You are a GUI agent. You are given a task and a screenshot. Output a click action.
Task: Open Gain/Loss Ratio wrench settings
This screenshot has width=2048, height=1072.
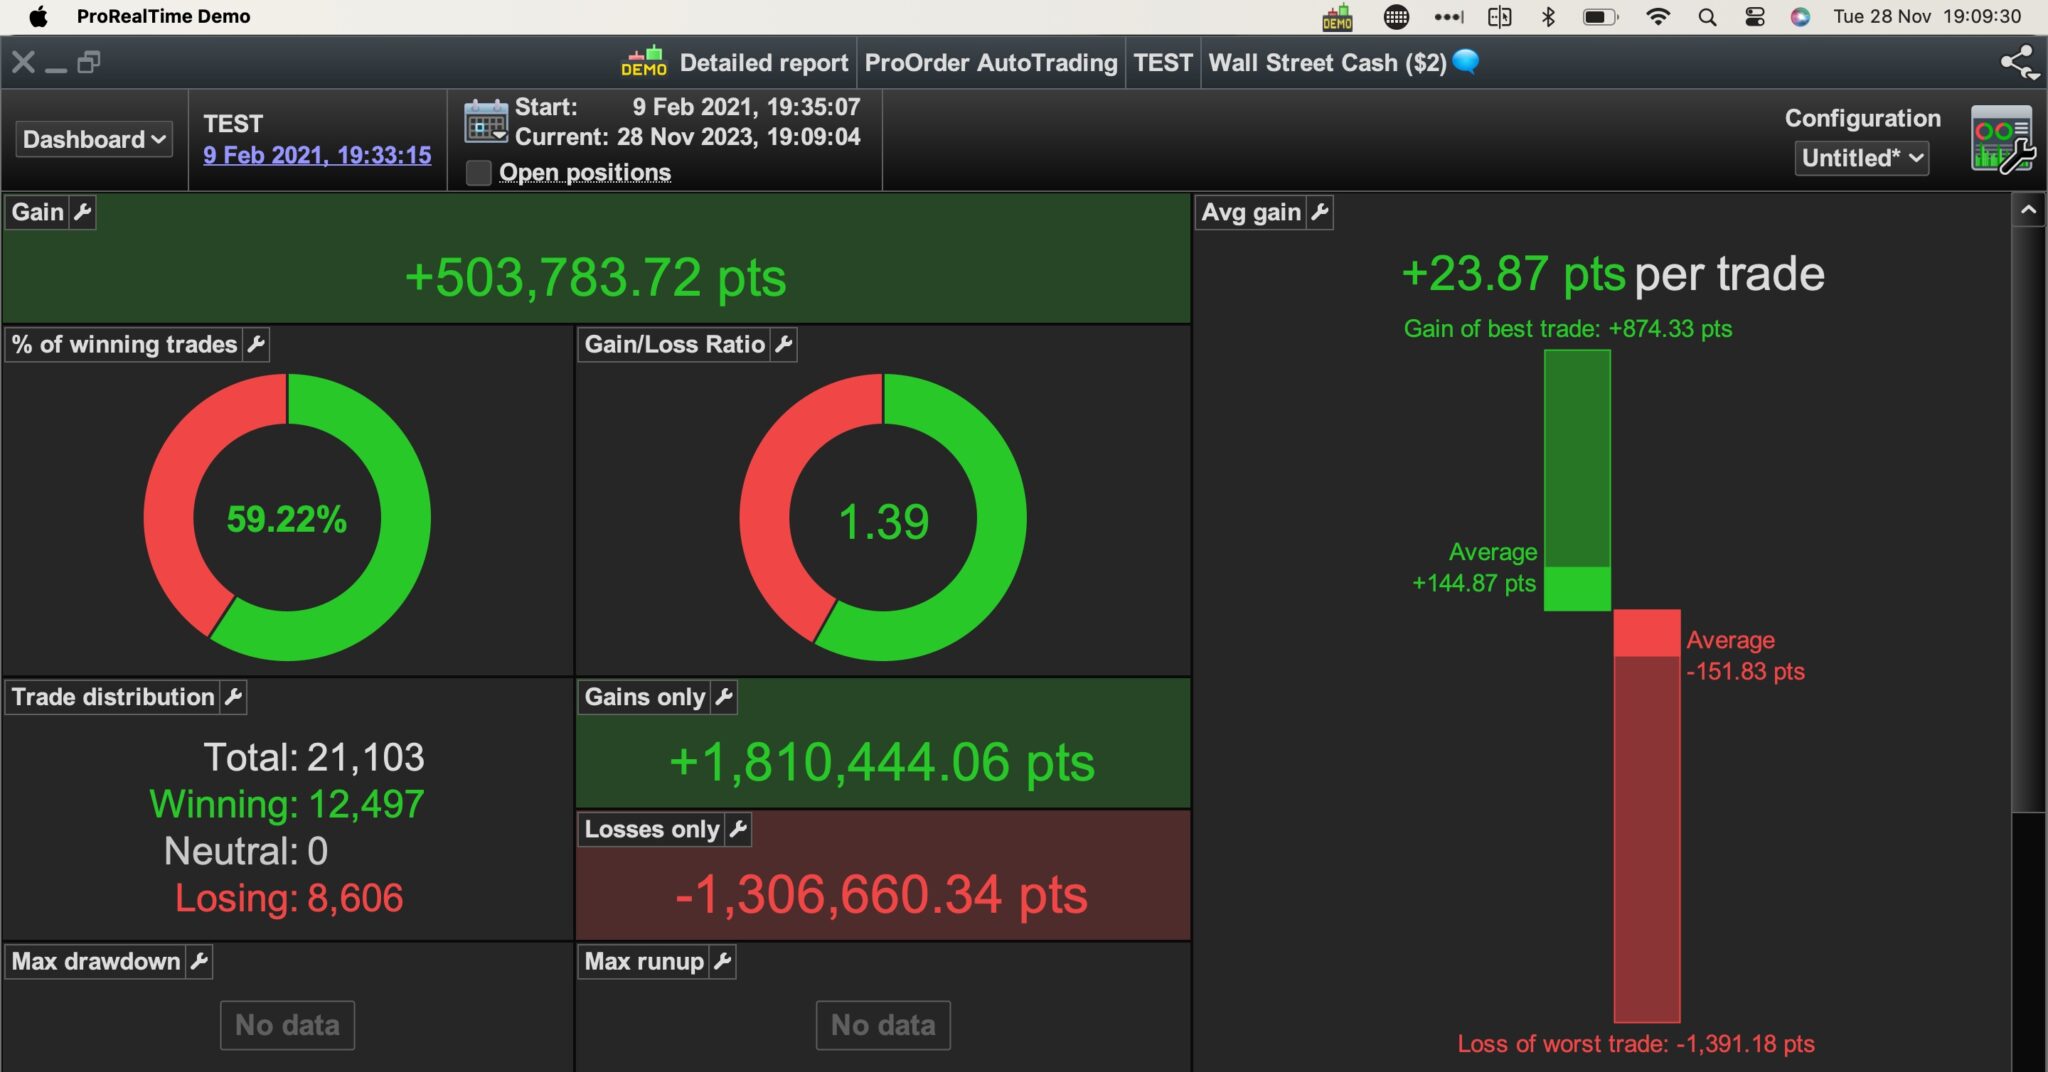(x=784, y=345)
